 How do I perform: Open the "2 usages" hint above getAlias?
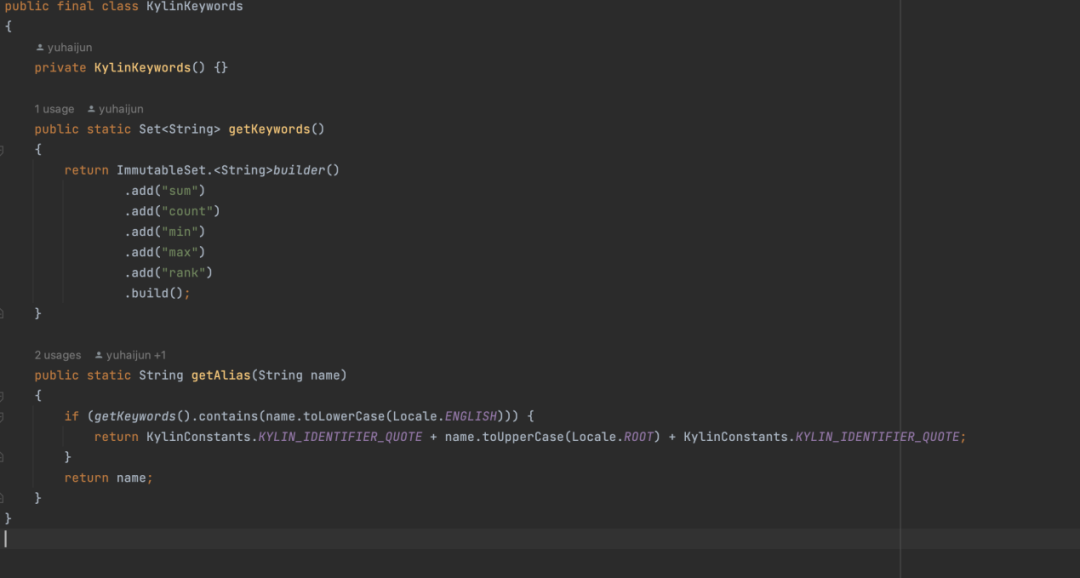[58, 355]
